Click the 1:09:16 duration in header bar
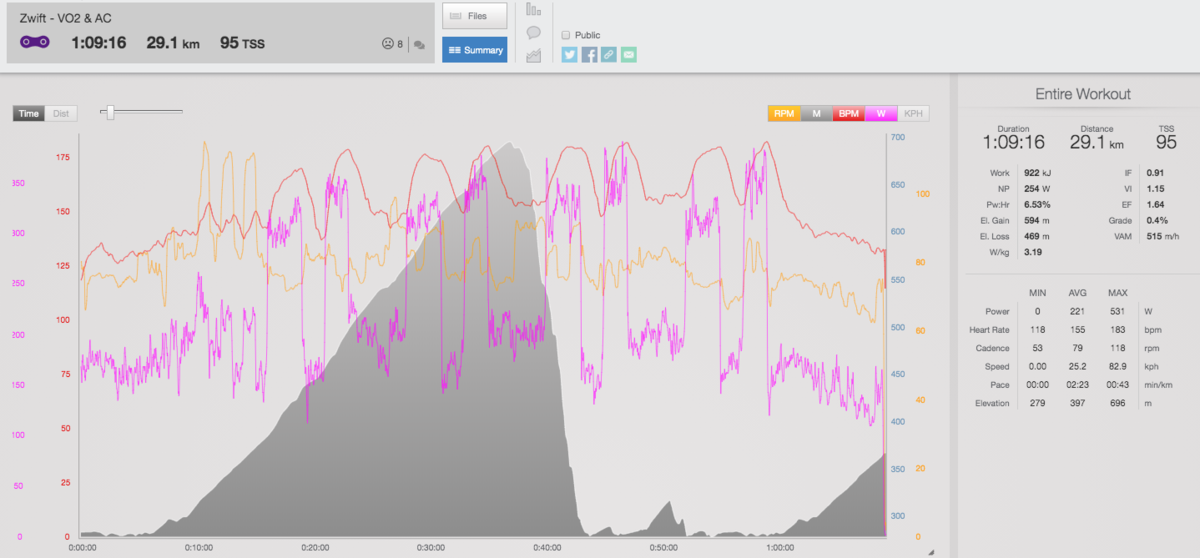 pyautogui.click(x=98, y=43)
